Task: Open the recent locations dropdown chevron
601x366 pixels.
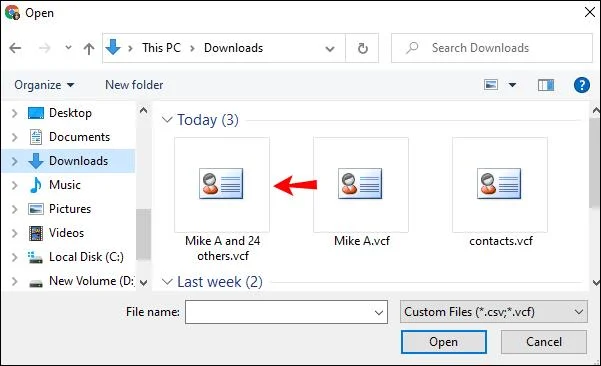Action: tap(68, 48)
